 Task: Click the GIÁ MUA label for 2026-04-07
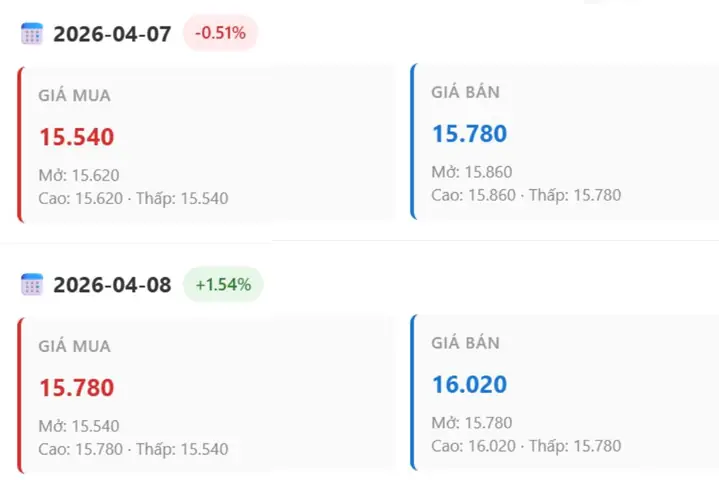tap(75, 95)
